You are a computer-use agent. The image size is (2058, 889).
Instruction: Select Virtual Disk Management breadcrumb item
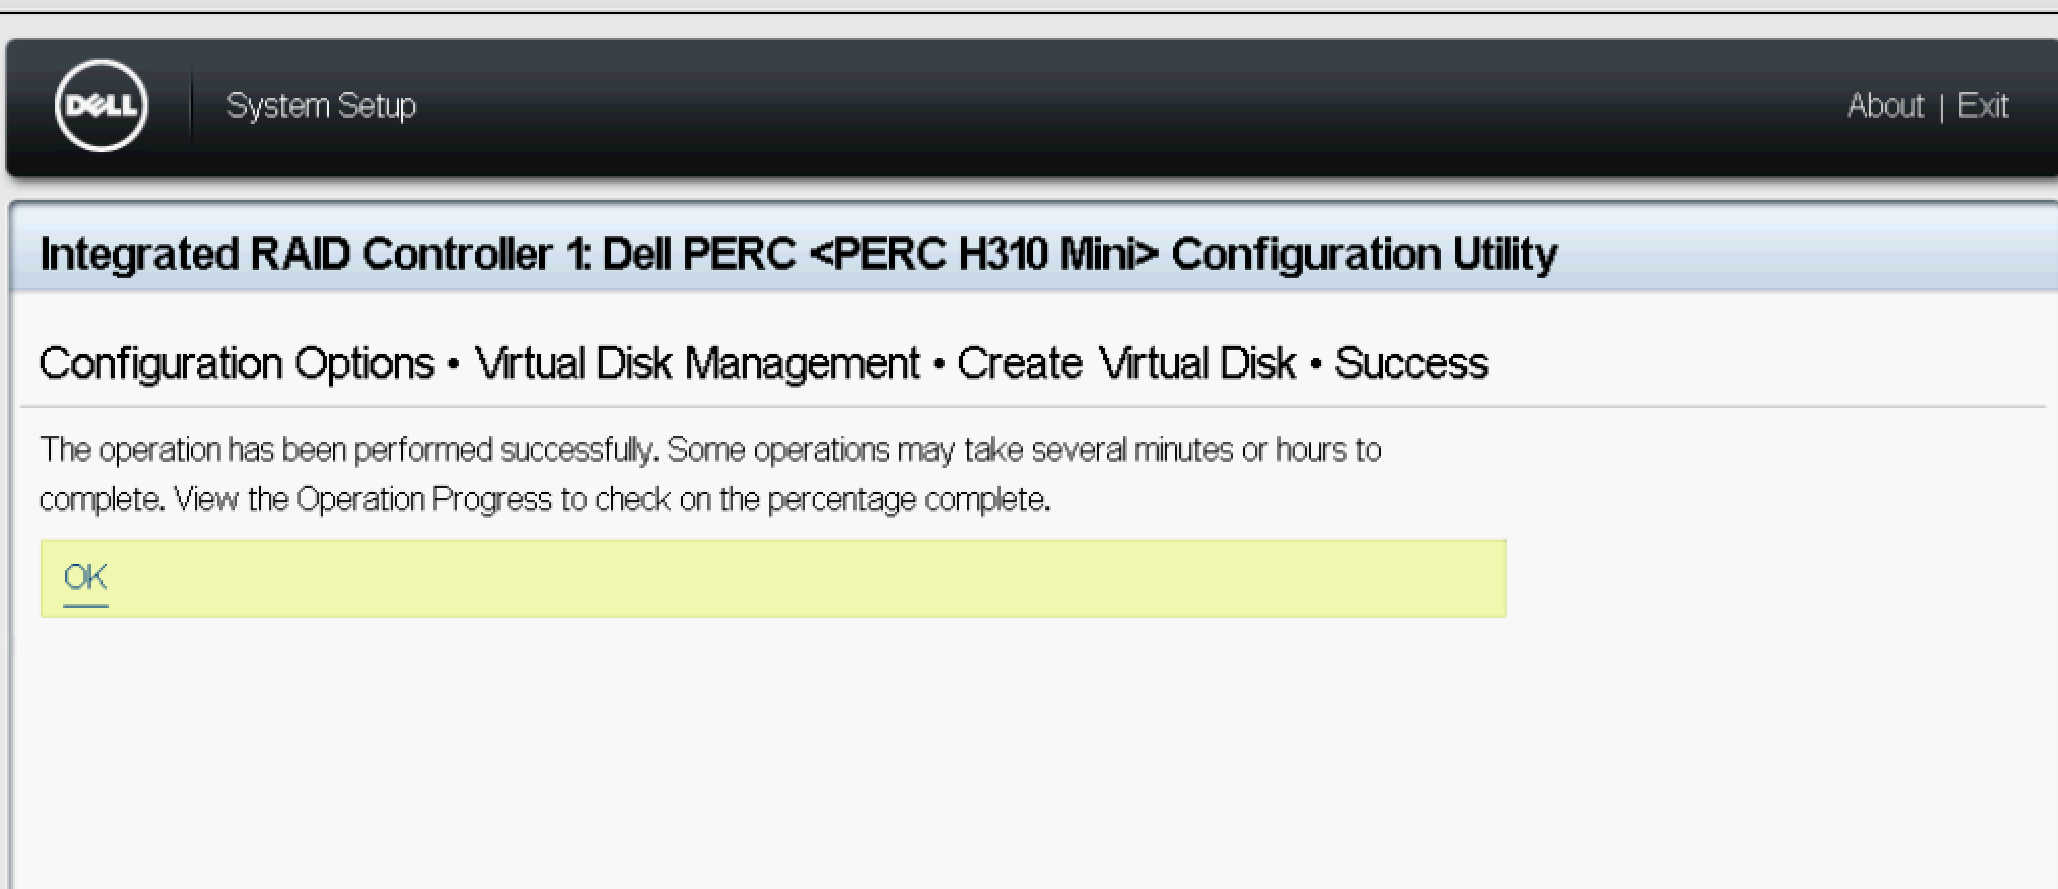697,363
